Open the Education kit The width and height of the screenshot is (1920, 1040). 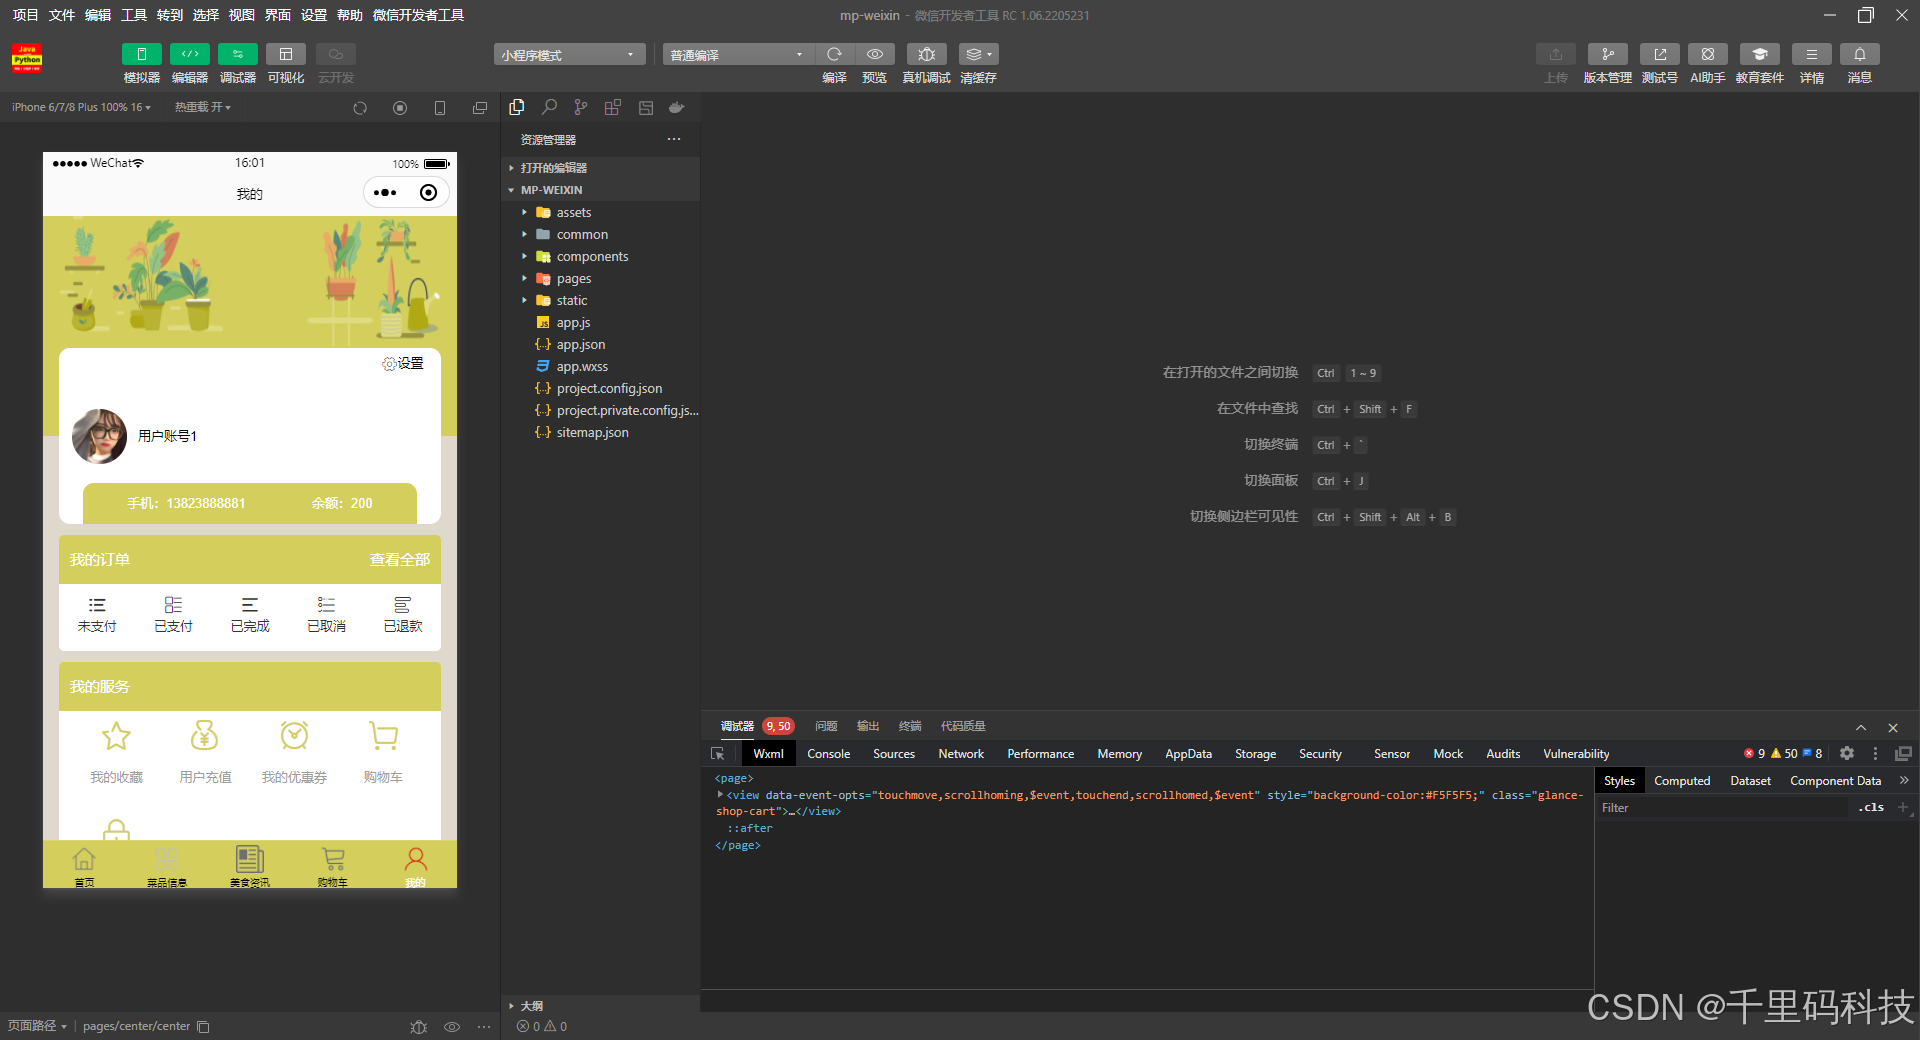point(1759,54)
